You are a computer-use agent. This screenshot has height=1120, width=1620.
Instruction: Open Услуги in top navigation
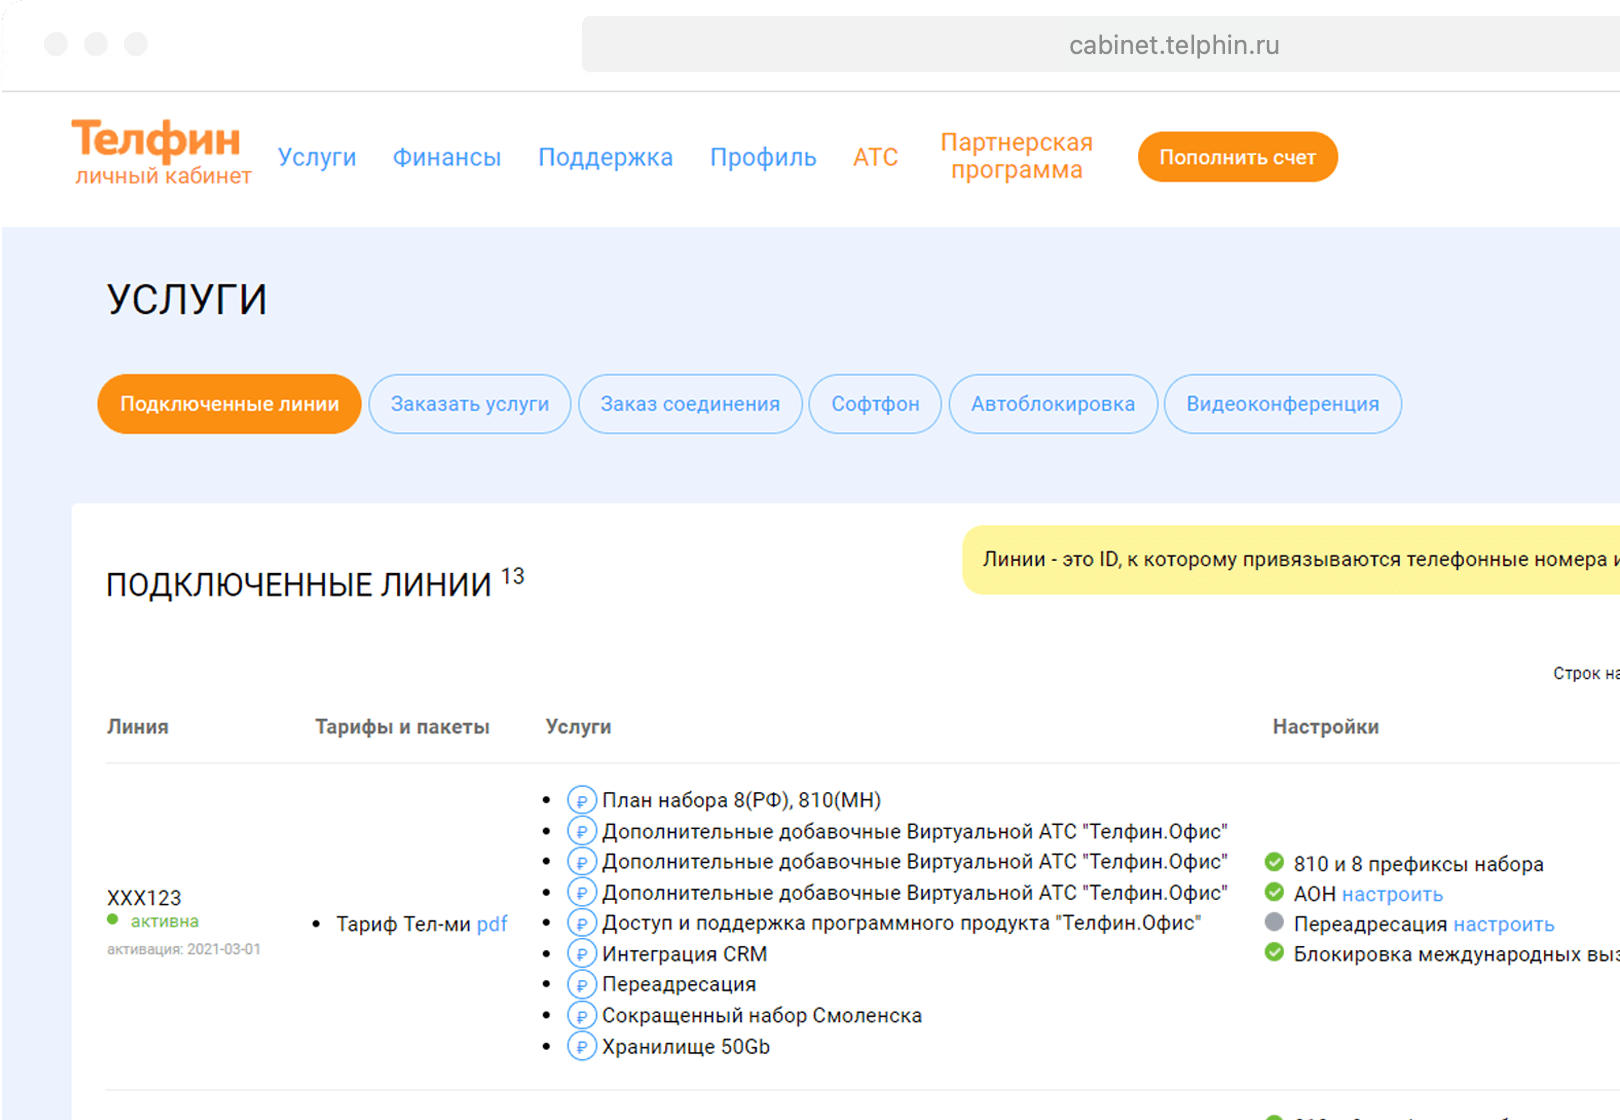[317, 157]
